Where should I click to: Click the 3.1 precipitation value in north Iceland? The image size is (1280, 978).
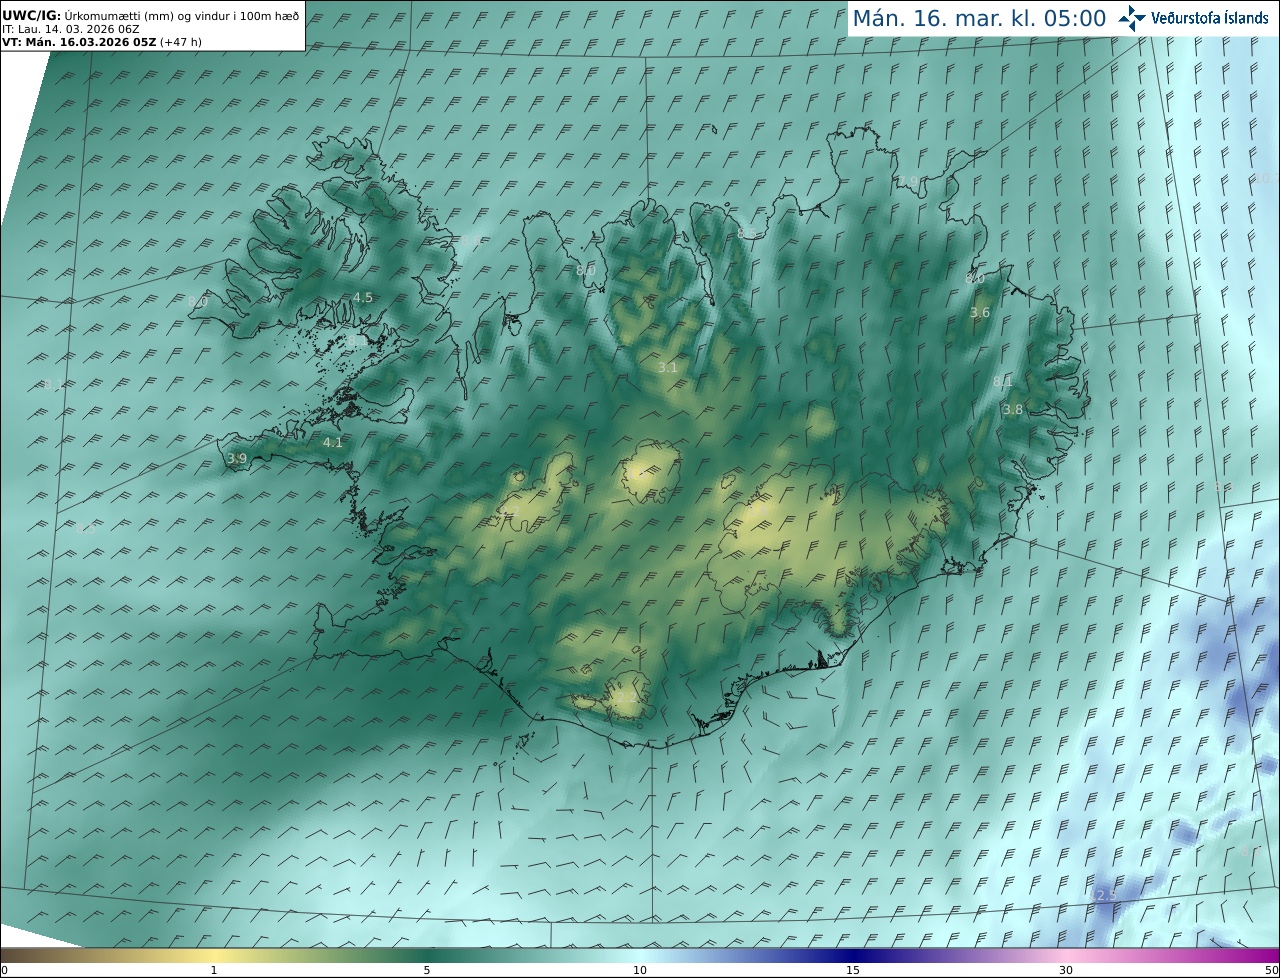(667, 368)
